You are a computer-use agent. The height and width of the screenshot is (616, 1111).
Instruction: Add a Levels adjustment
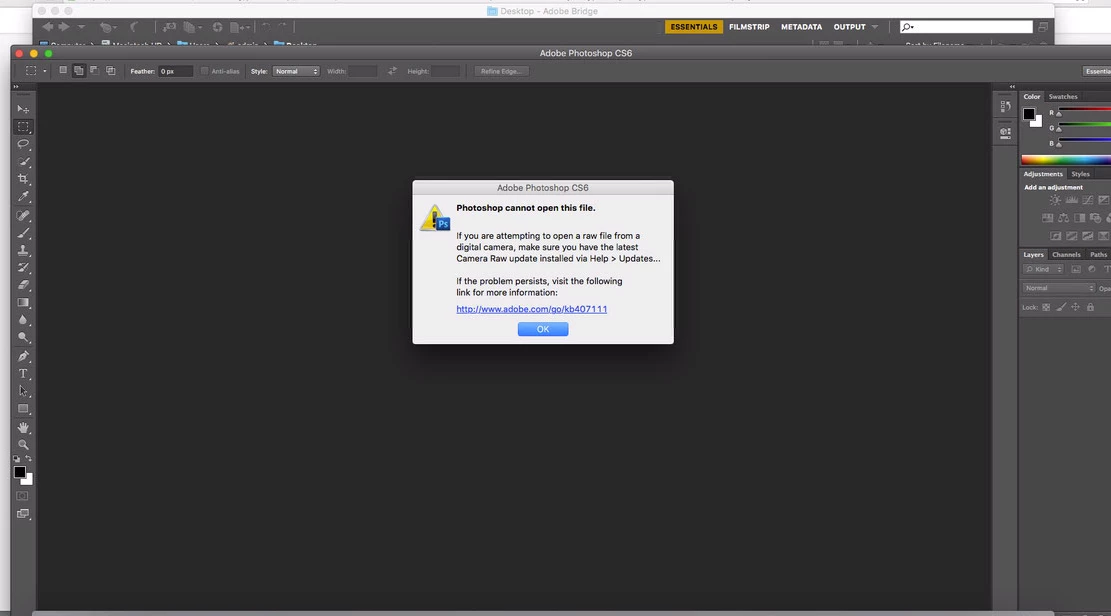(x=1071, y=201)
